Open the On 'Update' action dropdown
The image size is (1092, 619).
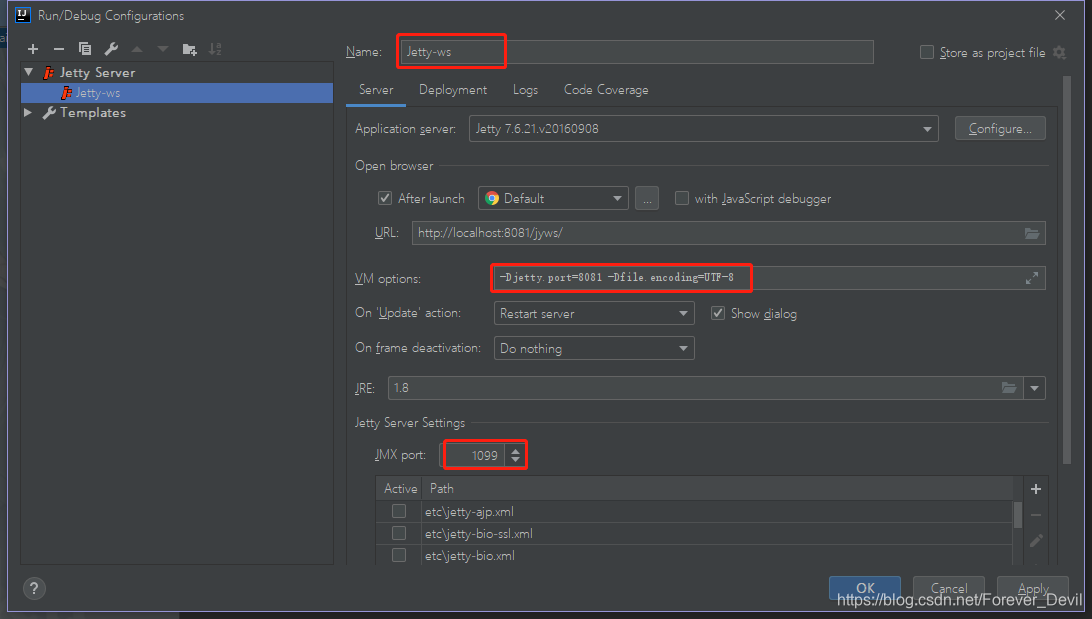(x=593, y=313)
